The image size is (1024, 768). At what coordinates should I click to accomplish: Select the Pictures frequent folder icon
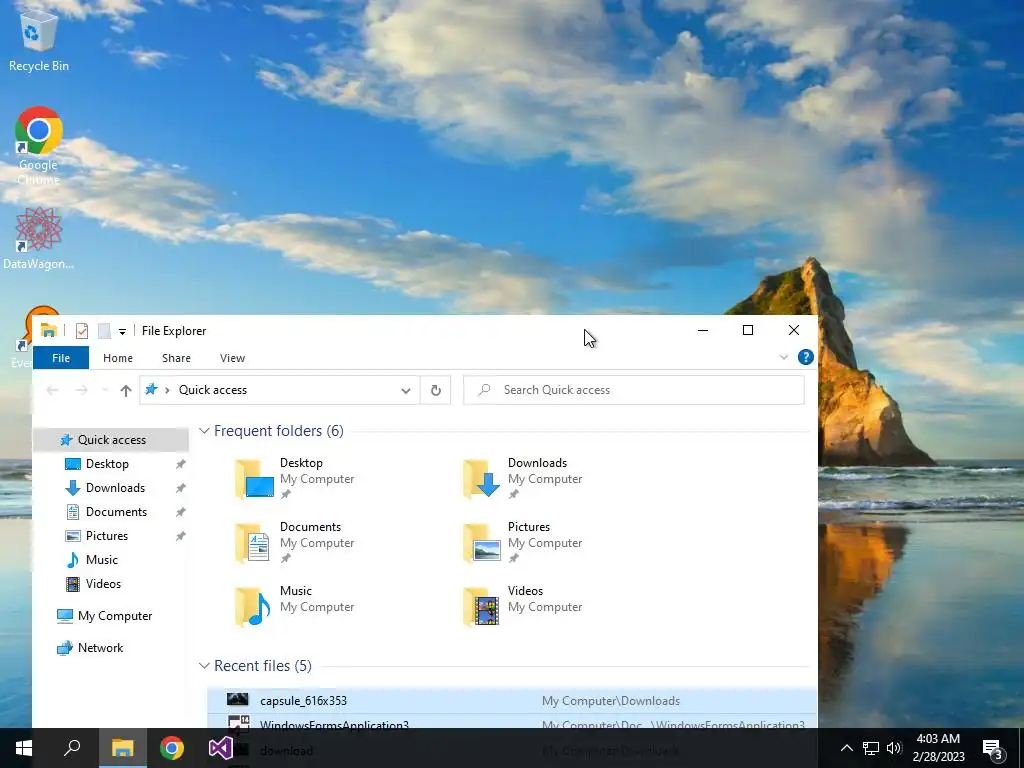tap(482, 543)
